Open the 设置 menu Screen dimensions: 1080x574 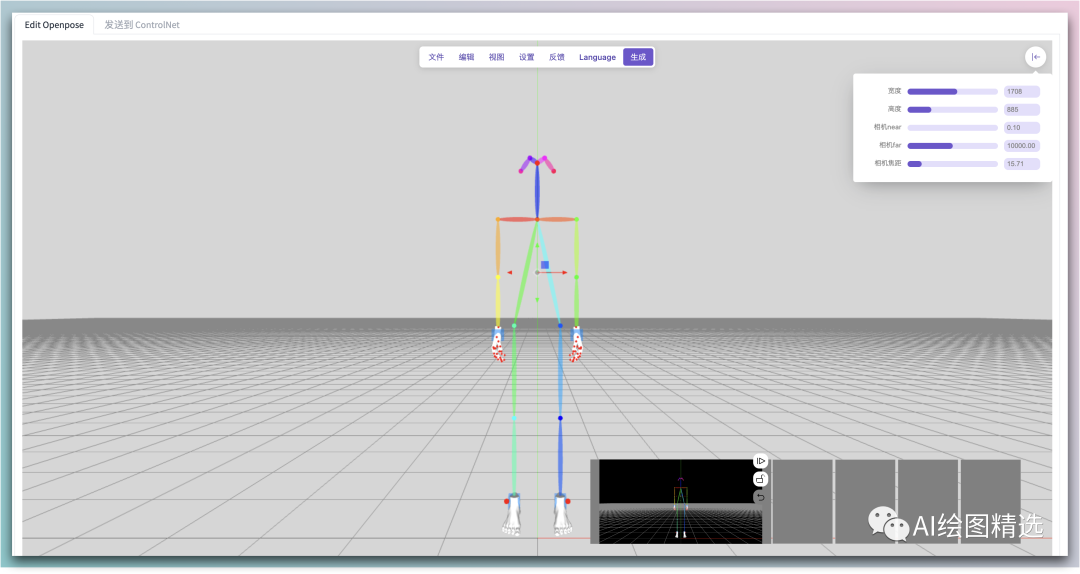click(x=527, y=57)
